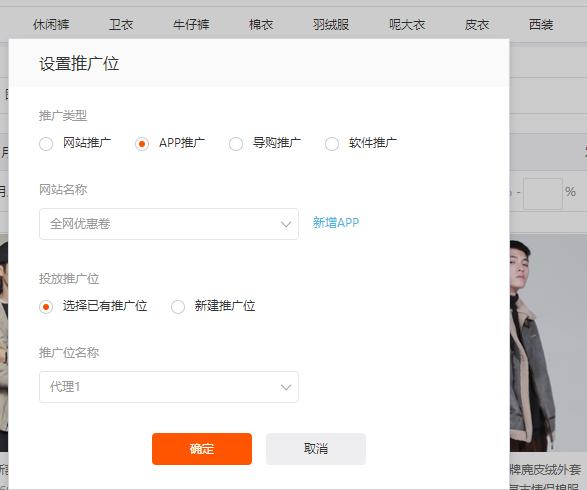Open 羽绒服 category tab

coord(331,25)
